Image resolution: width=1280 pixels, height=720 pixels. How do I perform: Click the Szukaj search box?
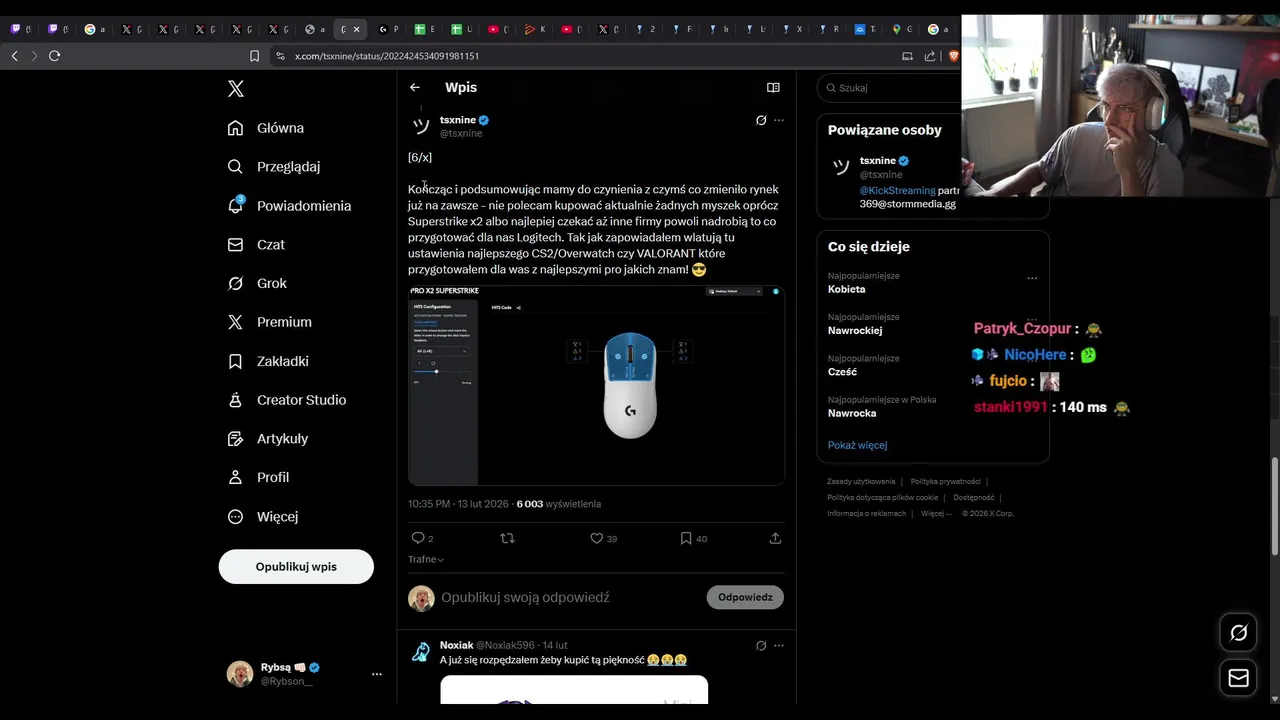890,88
